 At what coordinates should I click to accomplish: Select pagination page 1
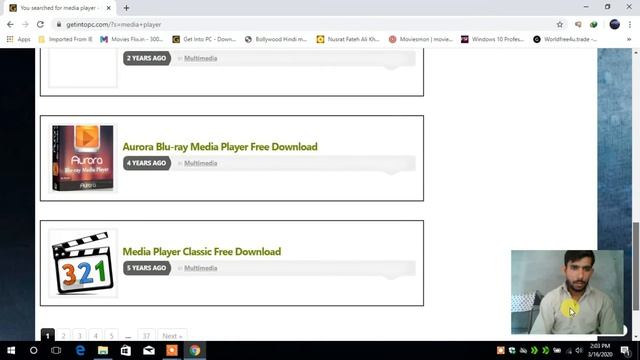(47, 335)
